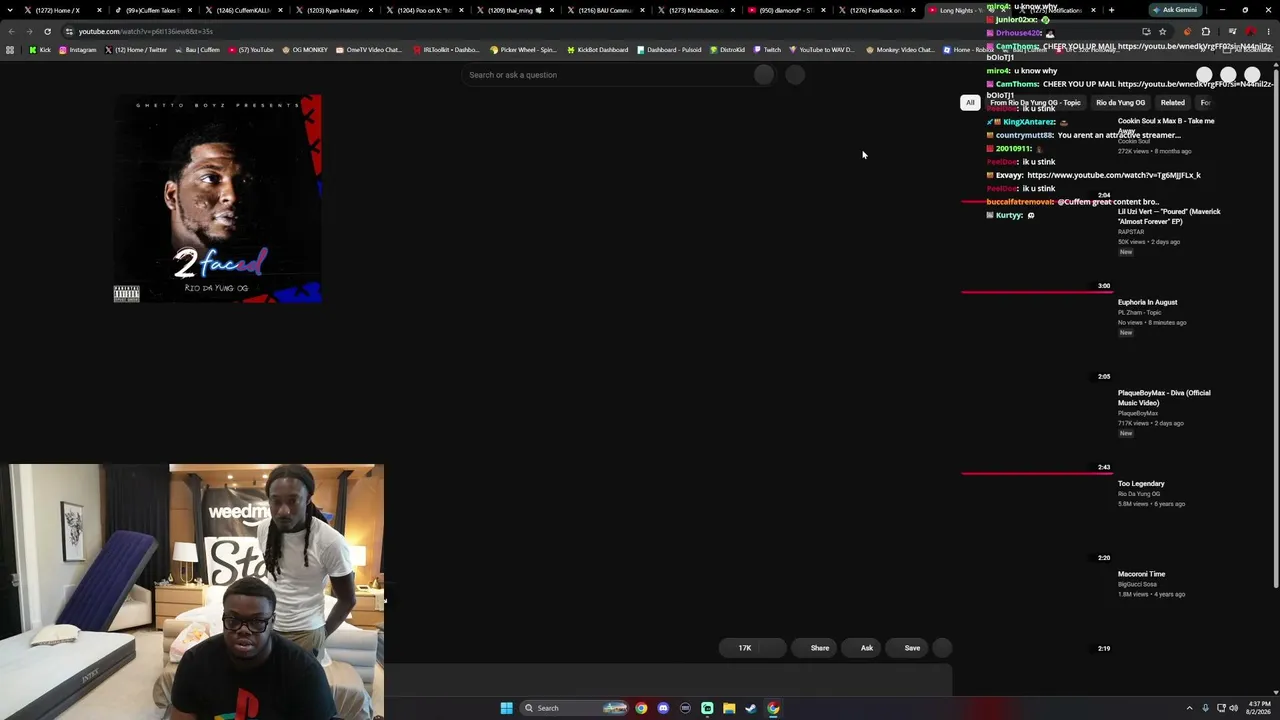Open a new browser tab
This screenshot has width=1280, height=720.
click(x=1111, y=10)
